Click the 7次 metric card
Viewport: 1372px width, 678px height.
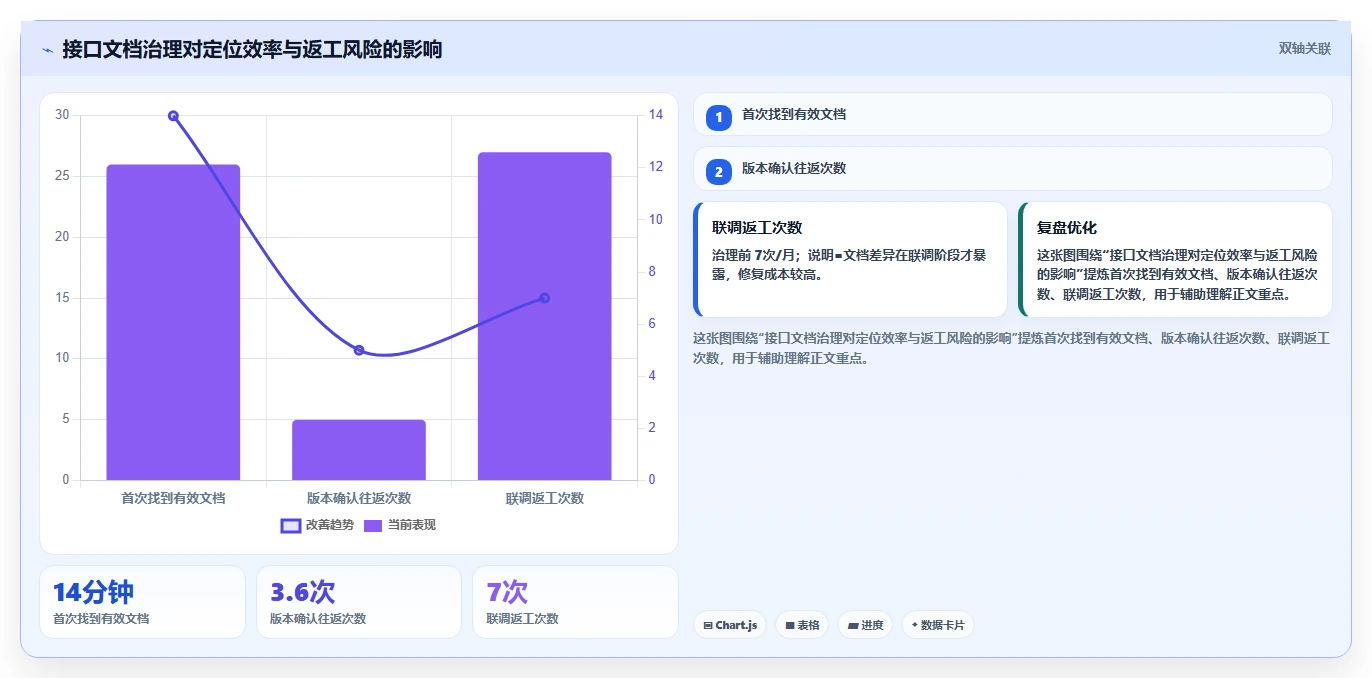[575, 602]
